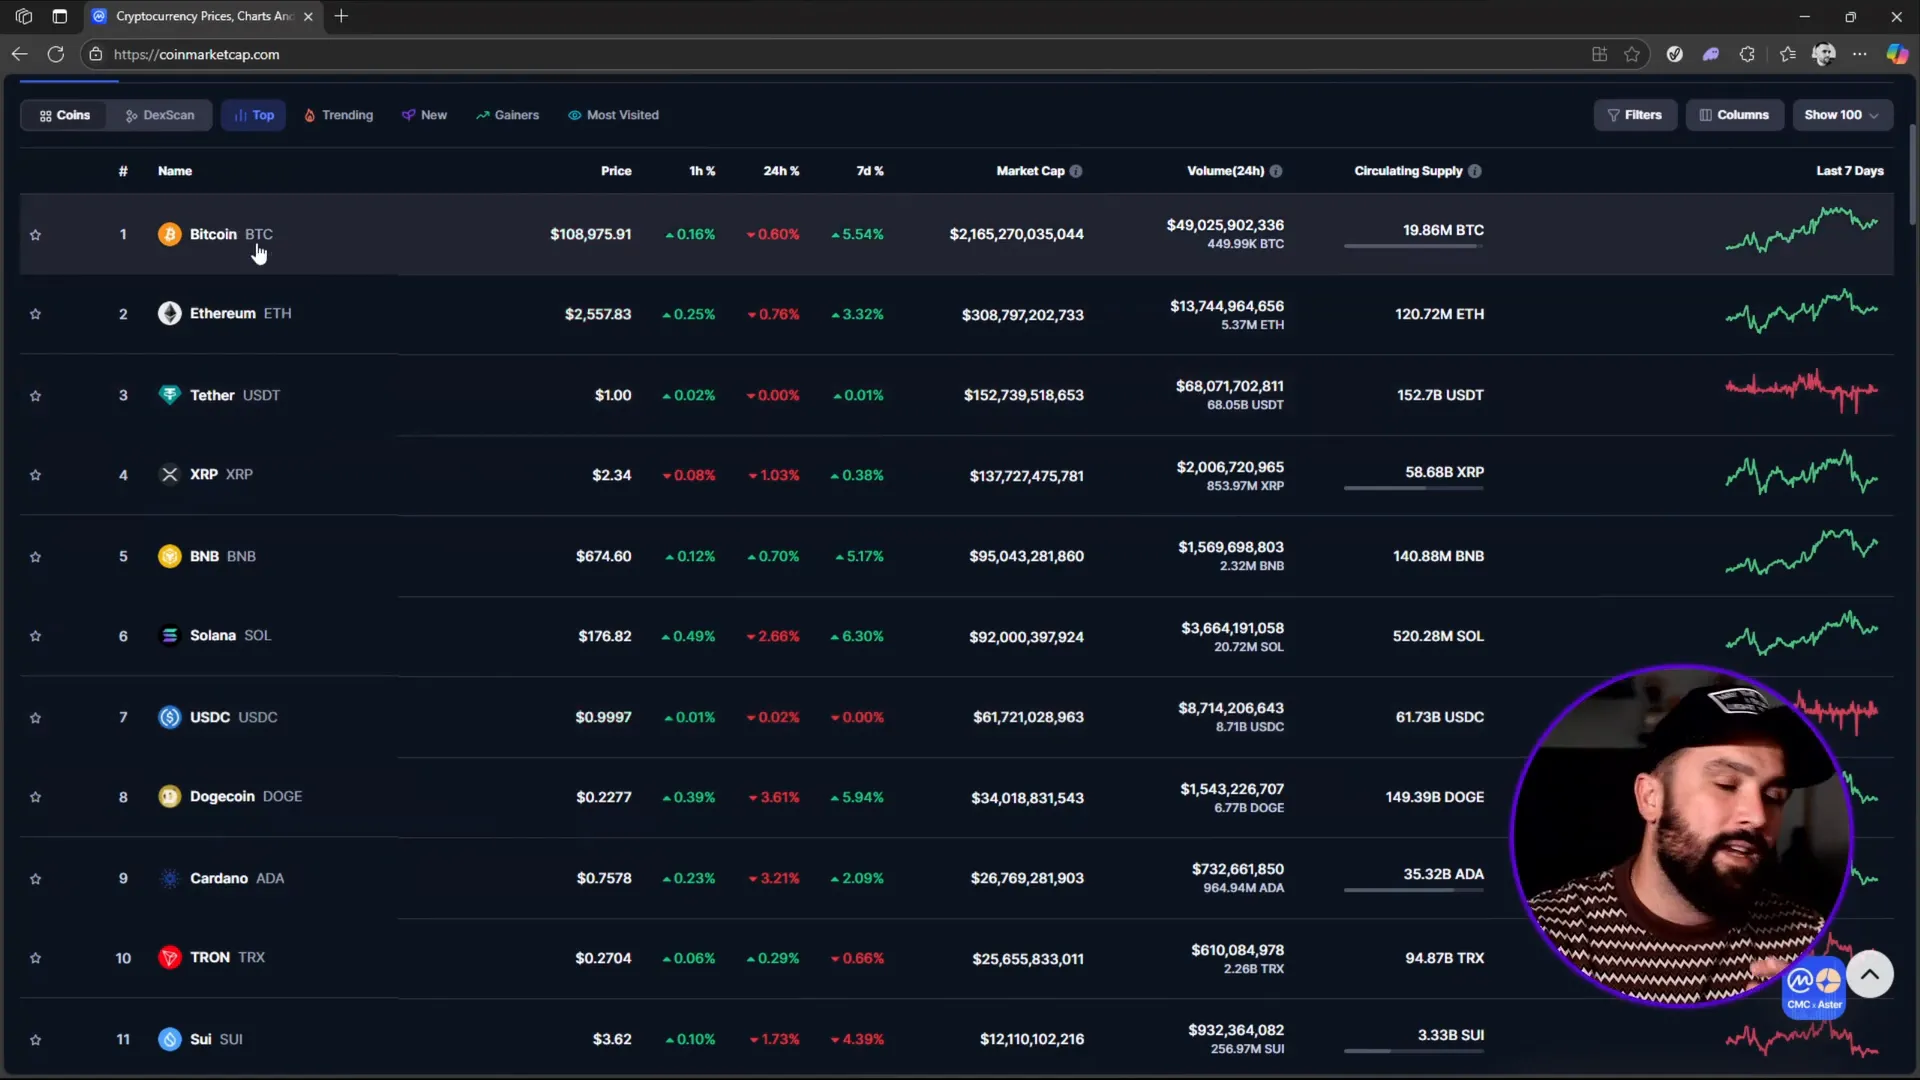This screenshot has width=1920, height=1080.
Task: Star Solana to add to watchlist
Action: click(35, 636)
